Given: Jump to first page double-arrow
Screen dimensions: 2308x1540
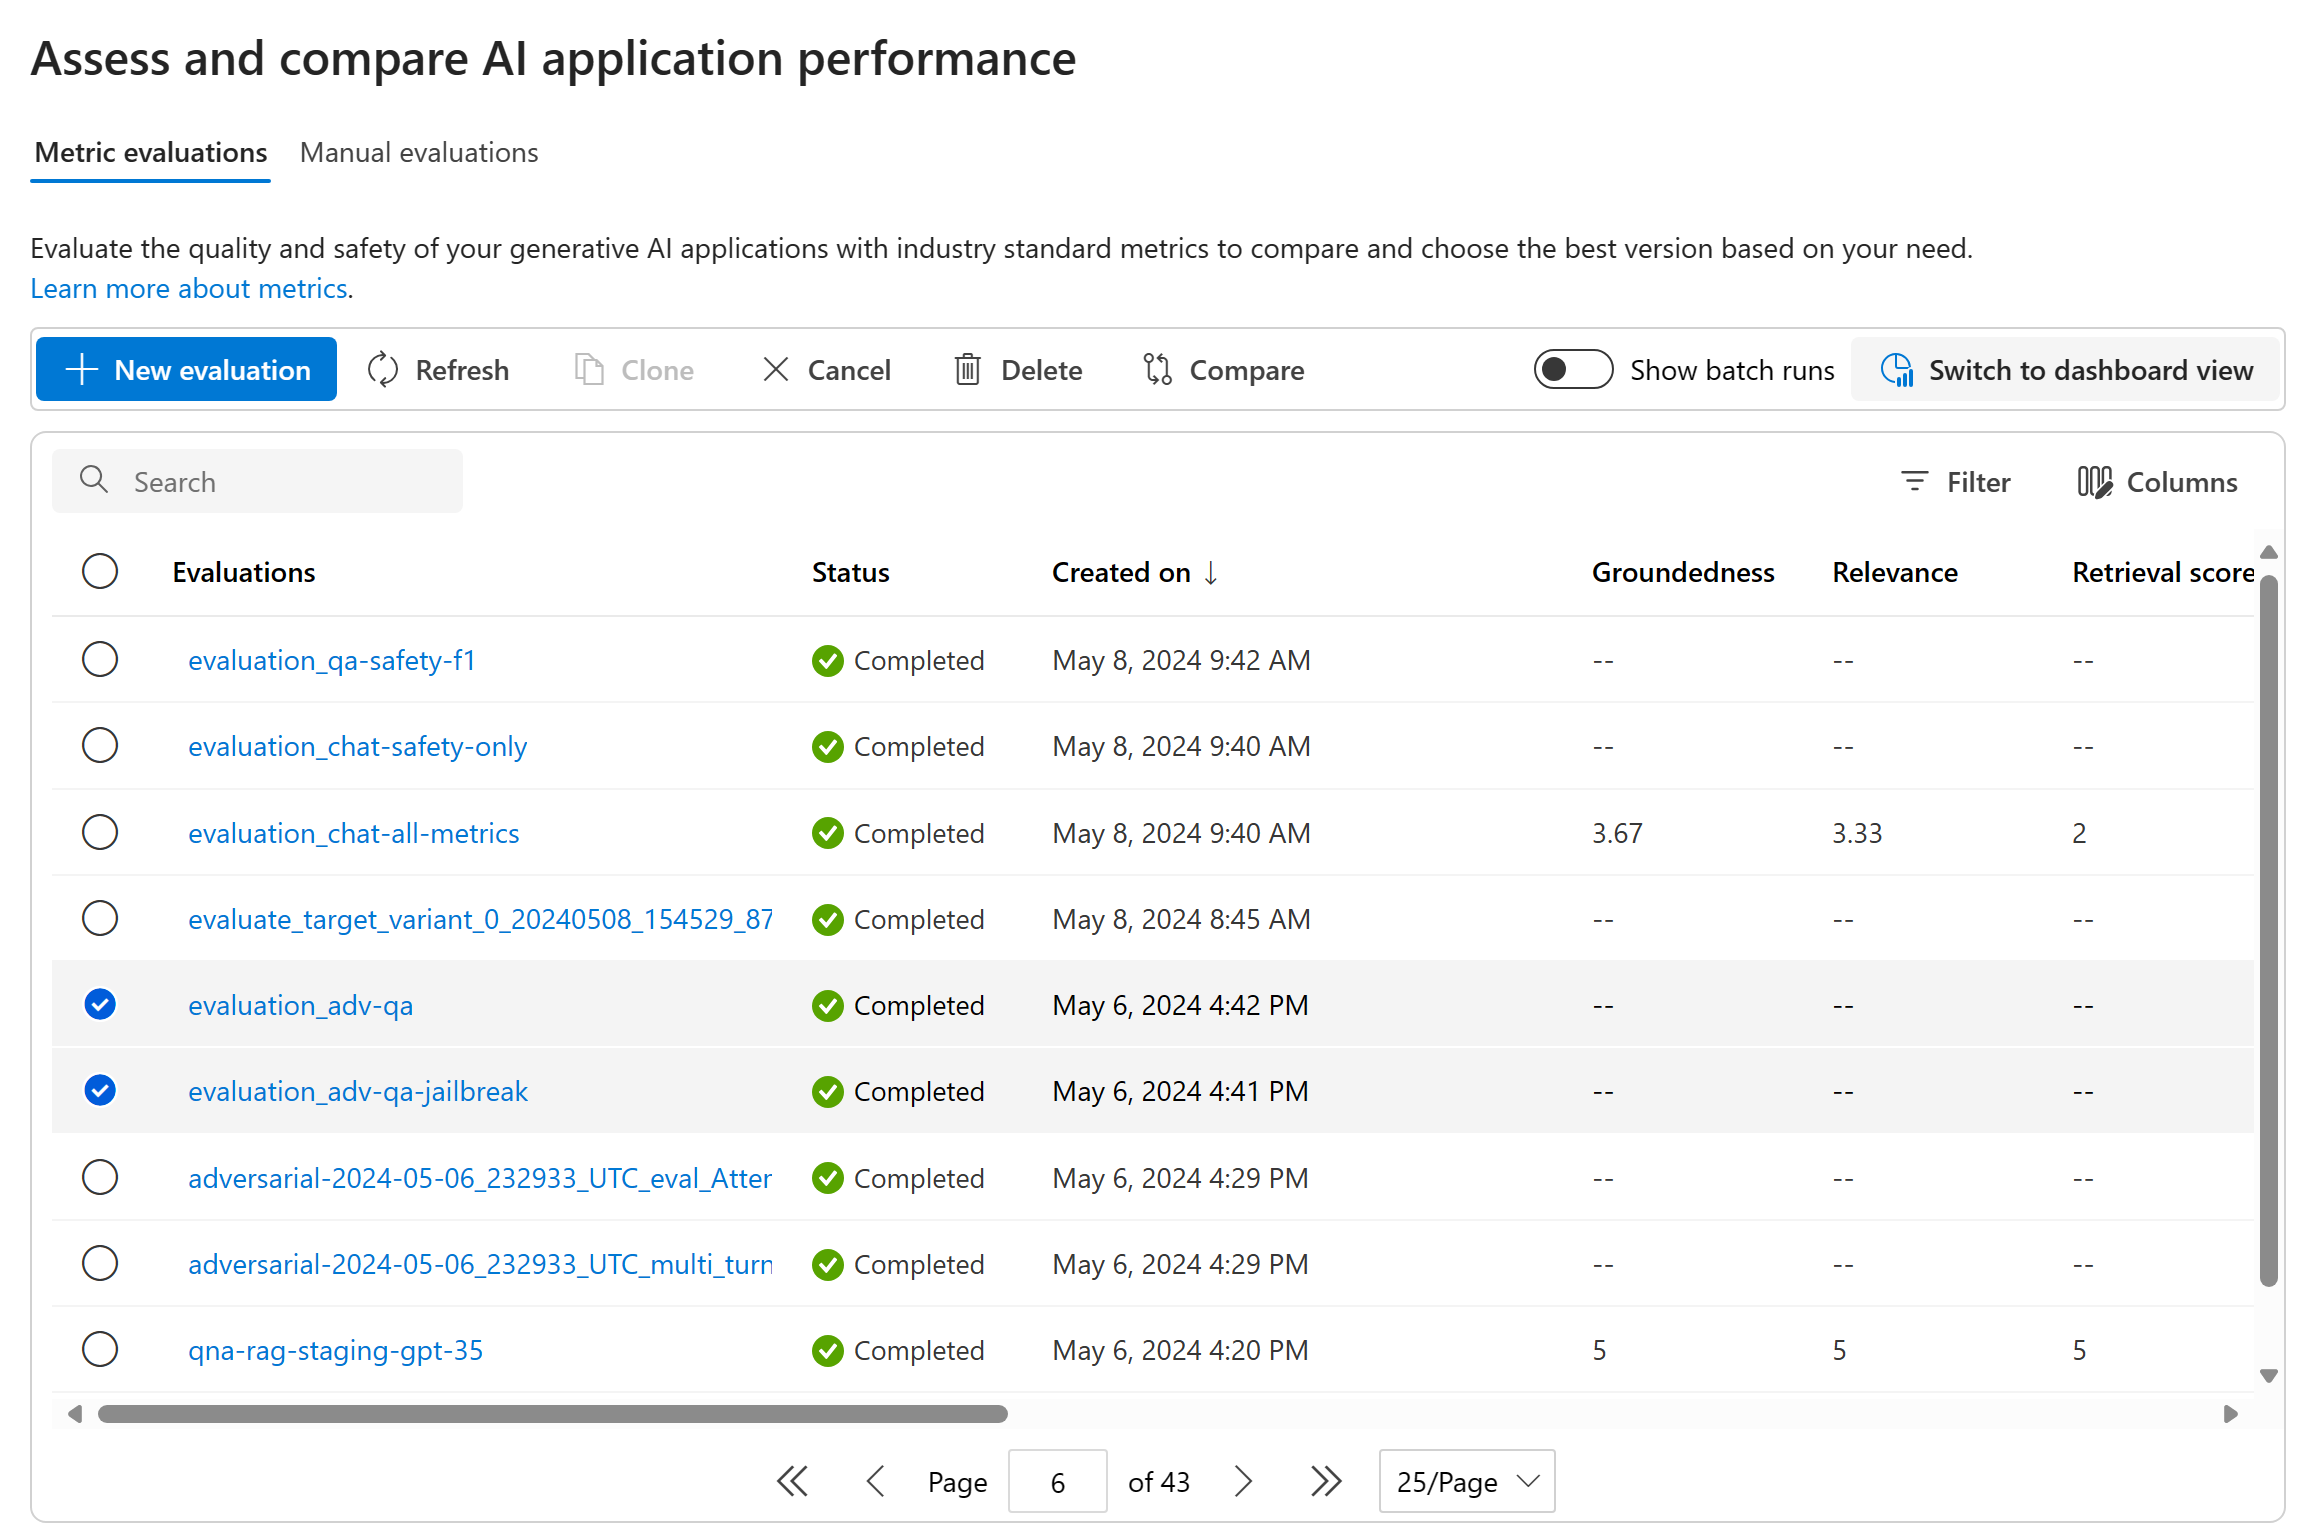Looking at the screenshot, I should coord(792,1481).
